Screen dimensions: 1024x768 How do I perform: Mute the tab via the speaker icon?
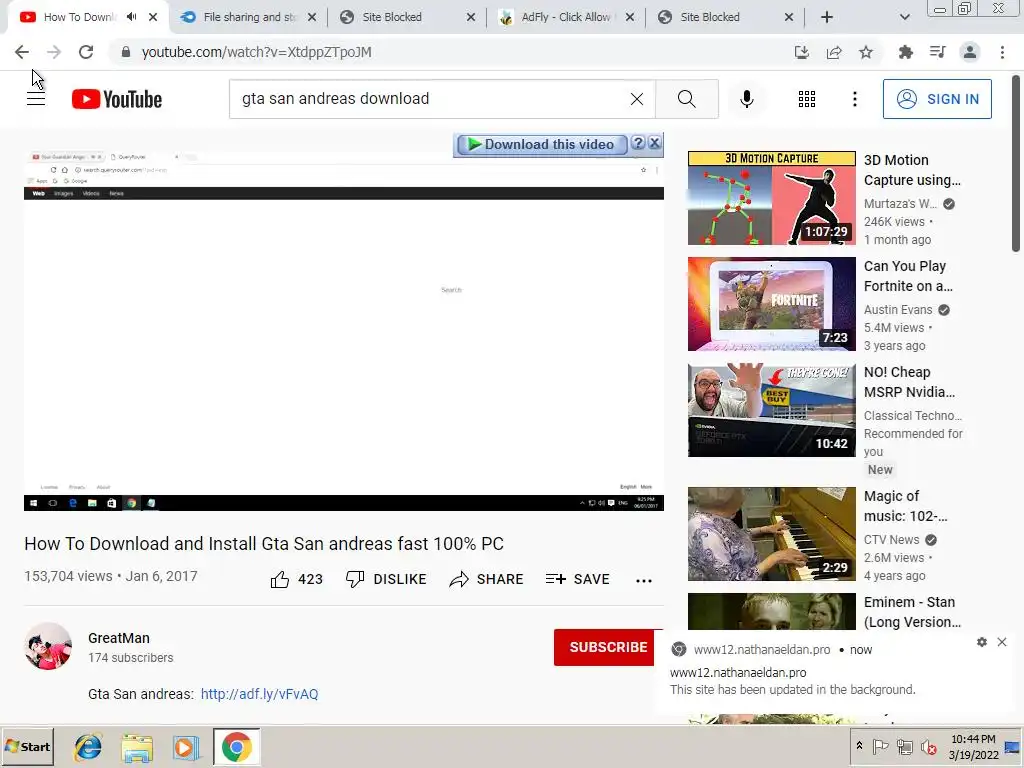tap(131, 17)
